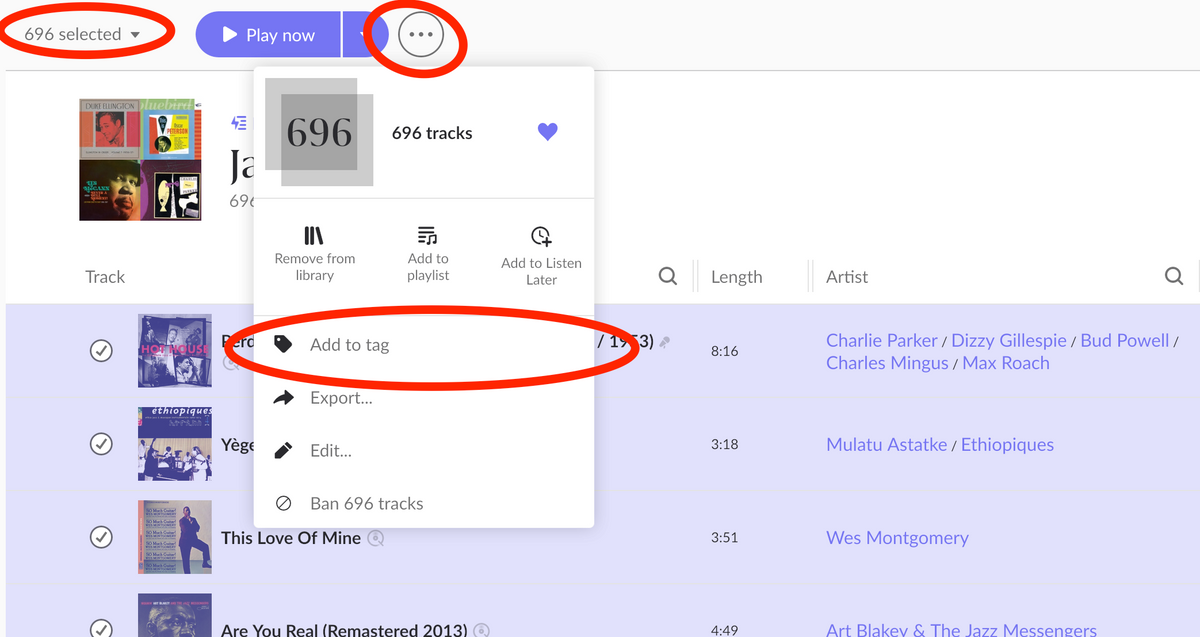This screenshot has height=637, width=1200.
Task: Click the disc icon after Are You Real
Action: [482, 630]
